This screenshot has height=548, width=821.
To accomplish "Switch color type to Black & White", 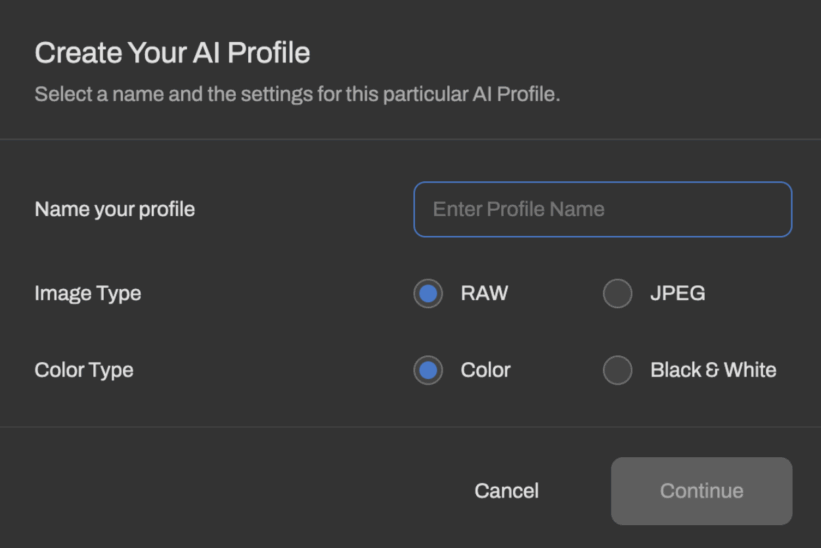I will coord(617,370).
